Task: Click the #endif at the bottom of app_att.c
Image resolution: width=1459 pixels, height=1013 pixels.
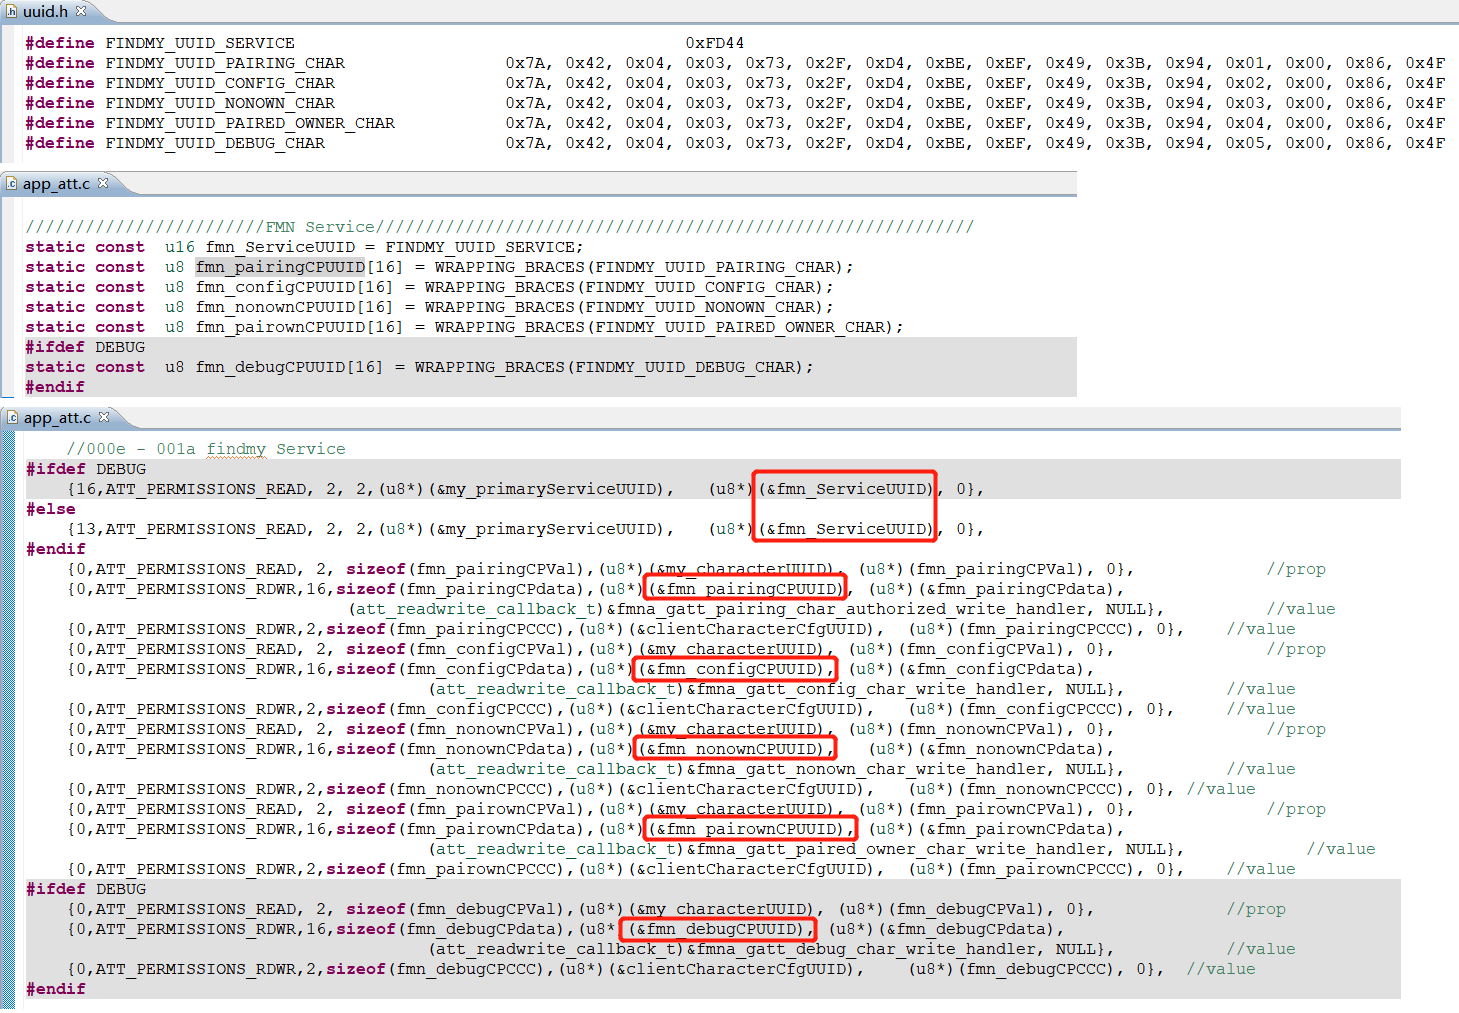Action: (55, 988)
